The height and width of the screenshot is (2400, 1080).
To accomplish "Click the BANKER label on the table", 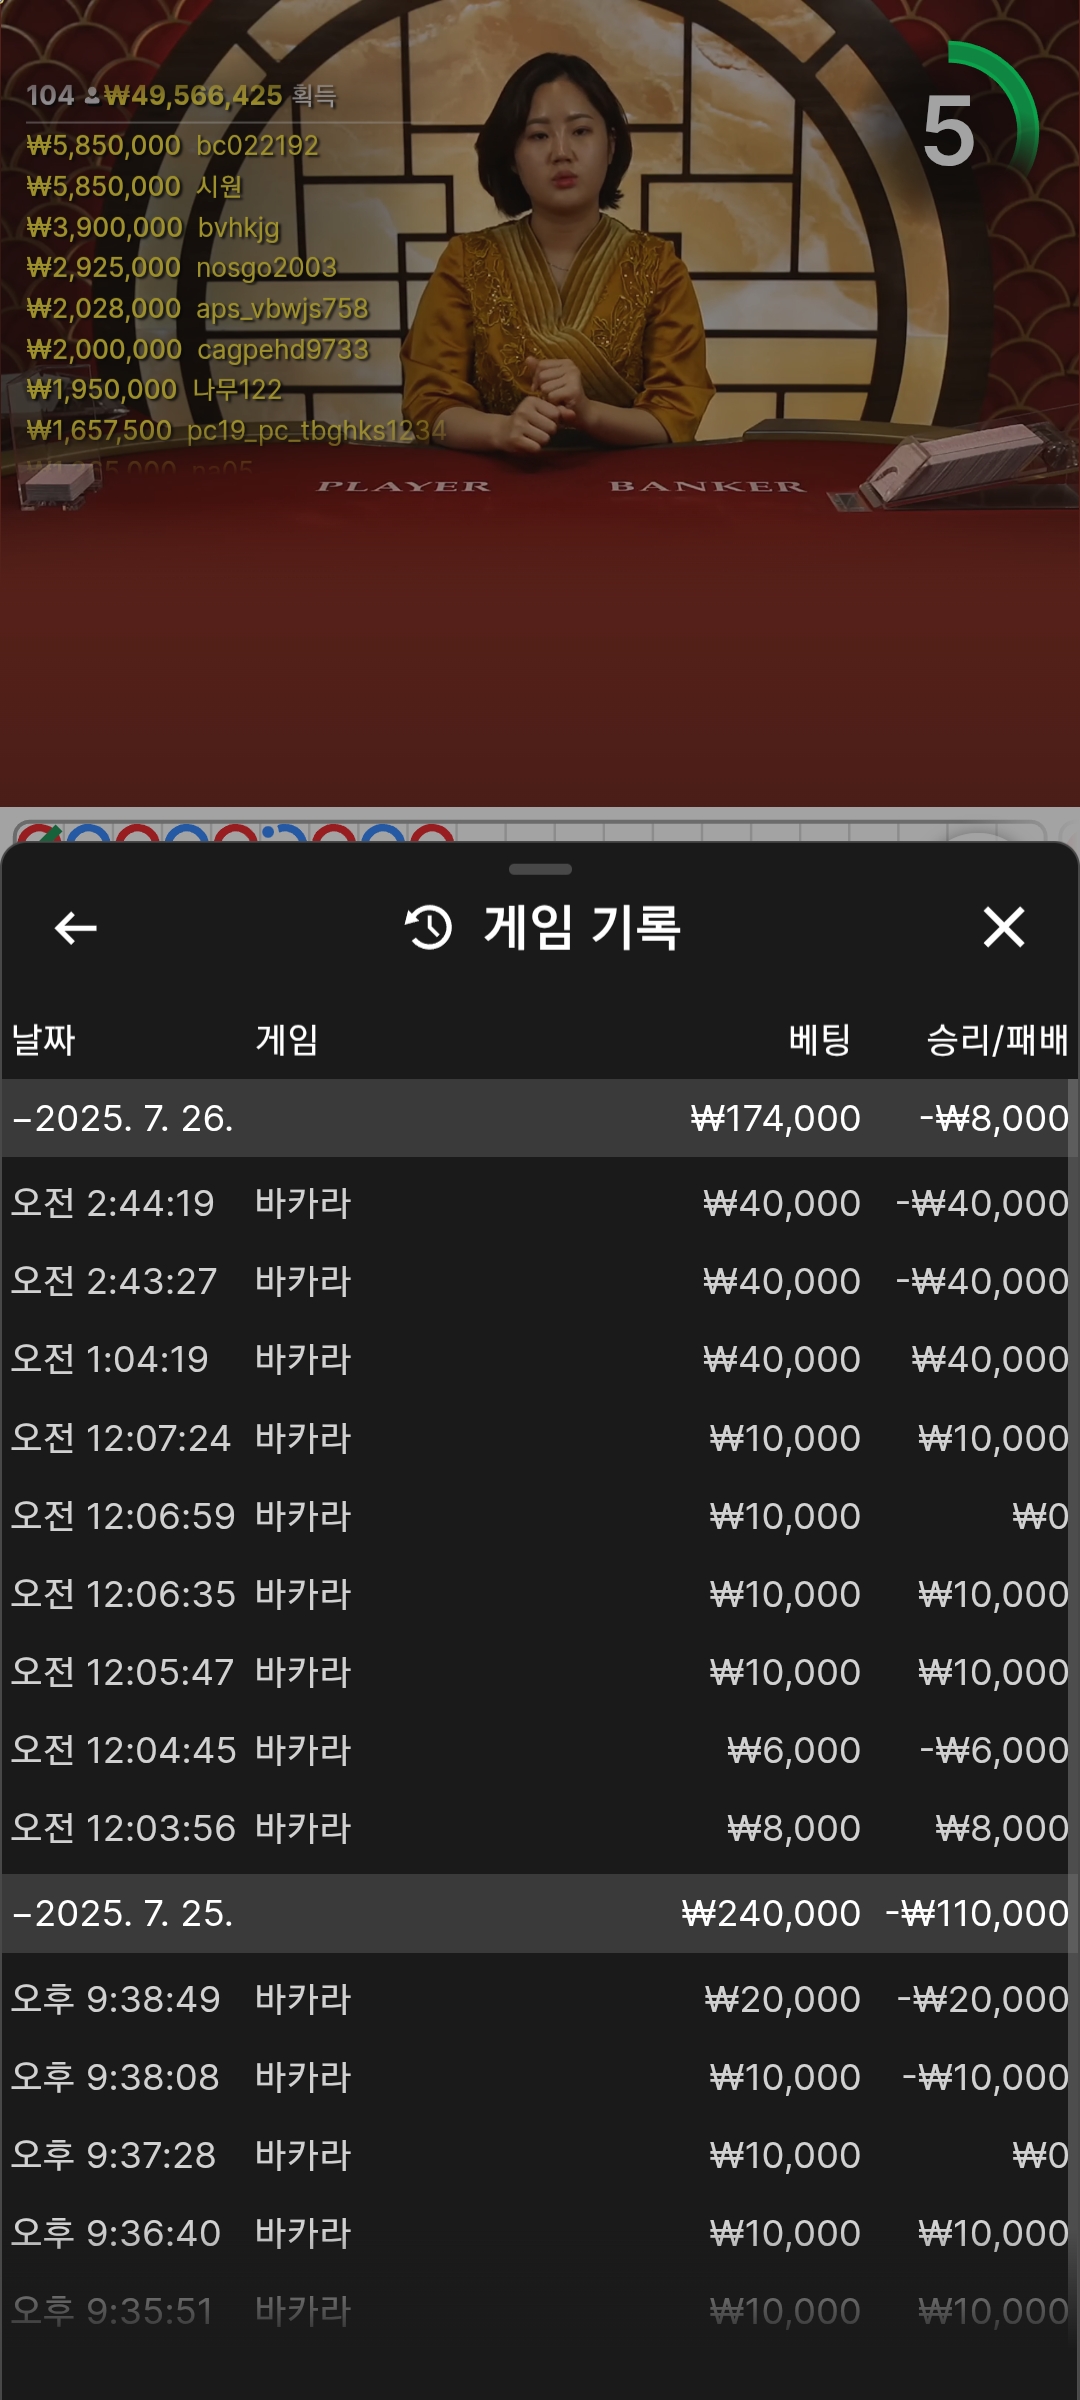I will tap(707, 487).
